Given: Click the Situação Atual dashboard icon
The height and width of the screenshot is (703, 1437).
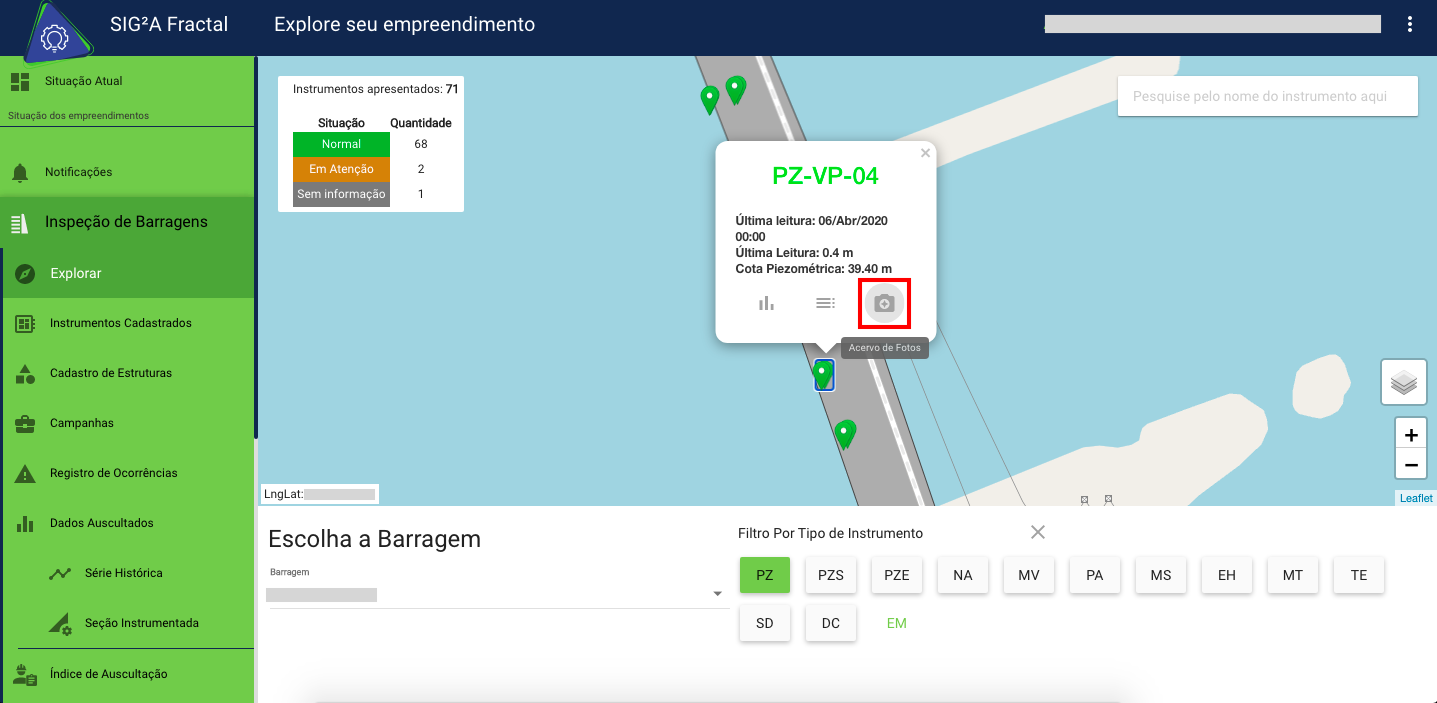Looking at the screenshot, I should [x=20, y=81].
